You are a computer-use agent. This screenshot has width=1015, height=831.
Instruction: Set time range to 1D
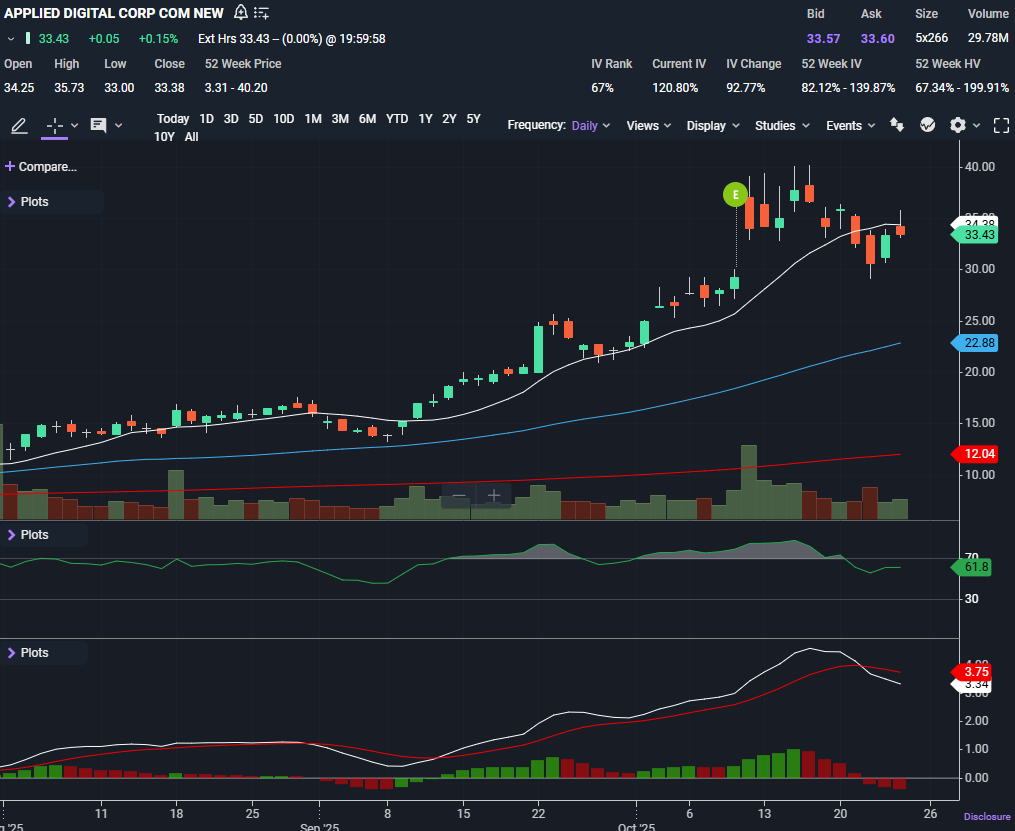[x=206, y=118]
